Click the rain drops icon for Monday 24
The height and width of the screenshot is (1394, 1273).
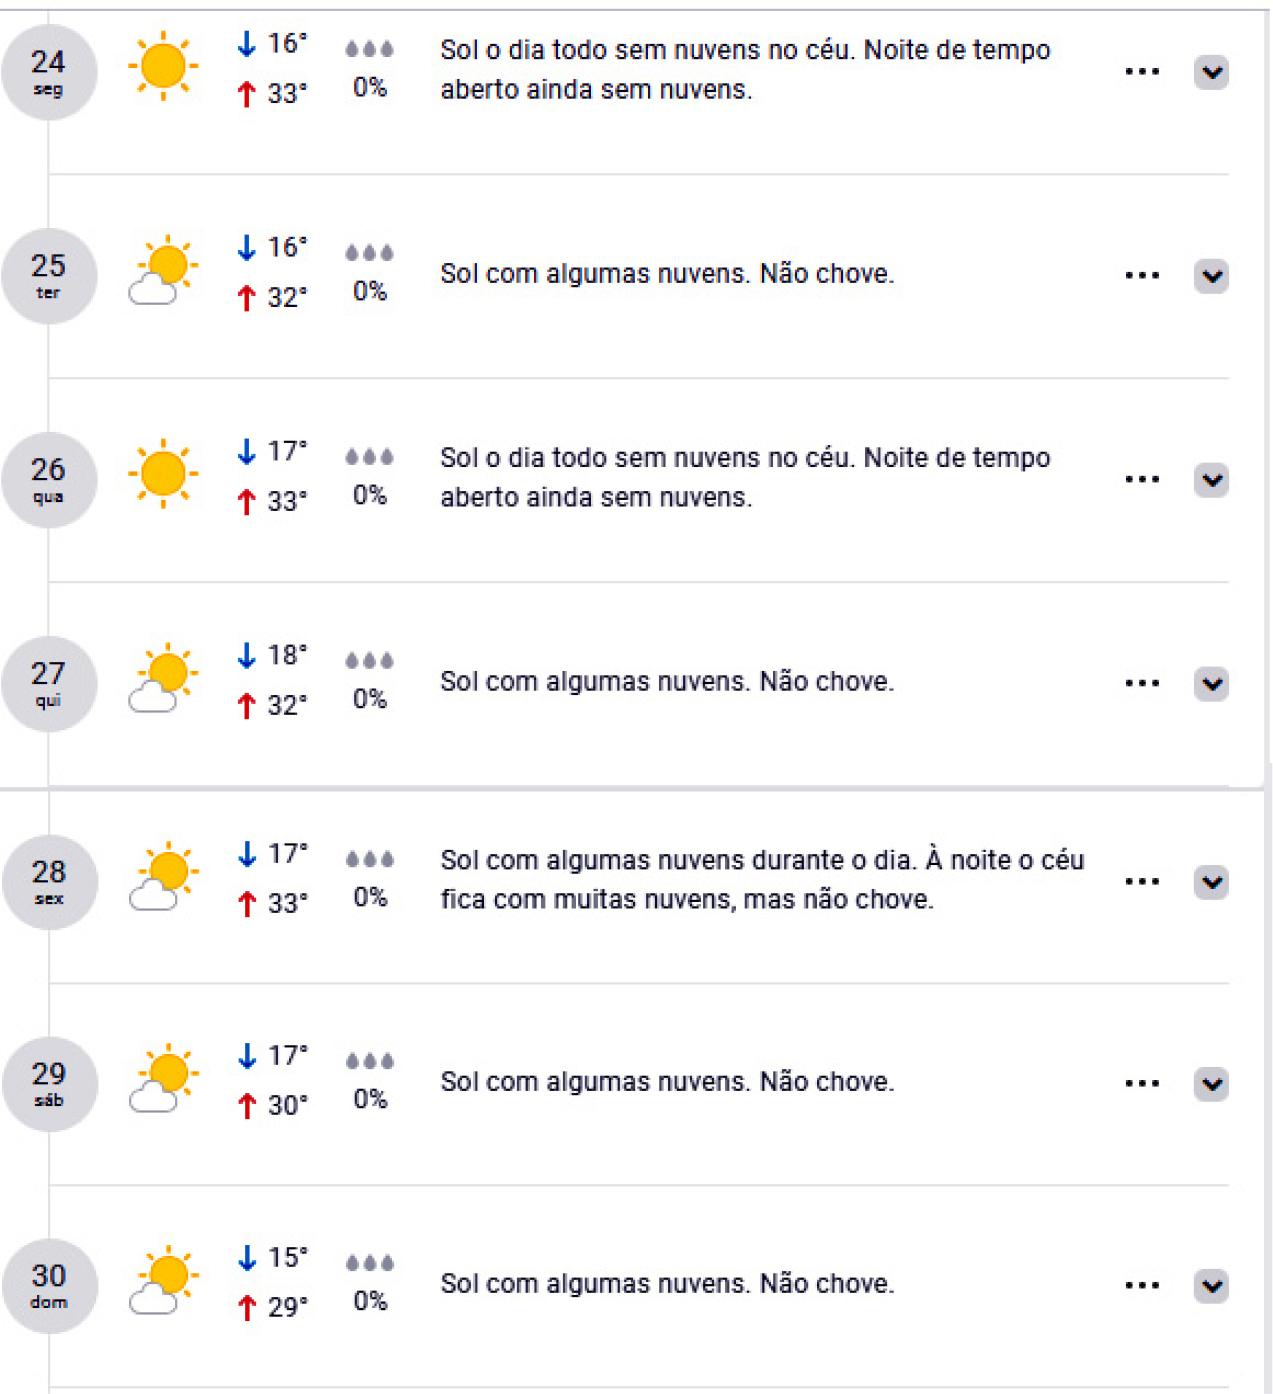click(369, 49)
